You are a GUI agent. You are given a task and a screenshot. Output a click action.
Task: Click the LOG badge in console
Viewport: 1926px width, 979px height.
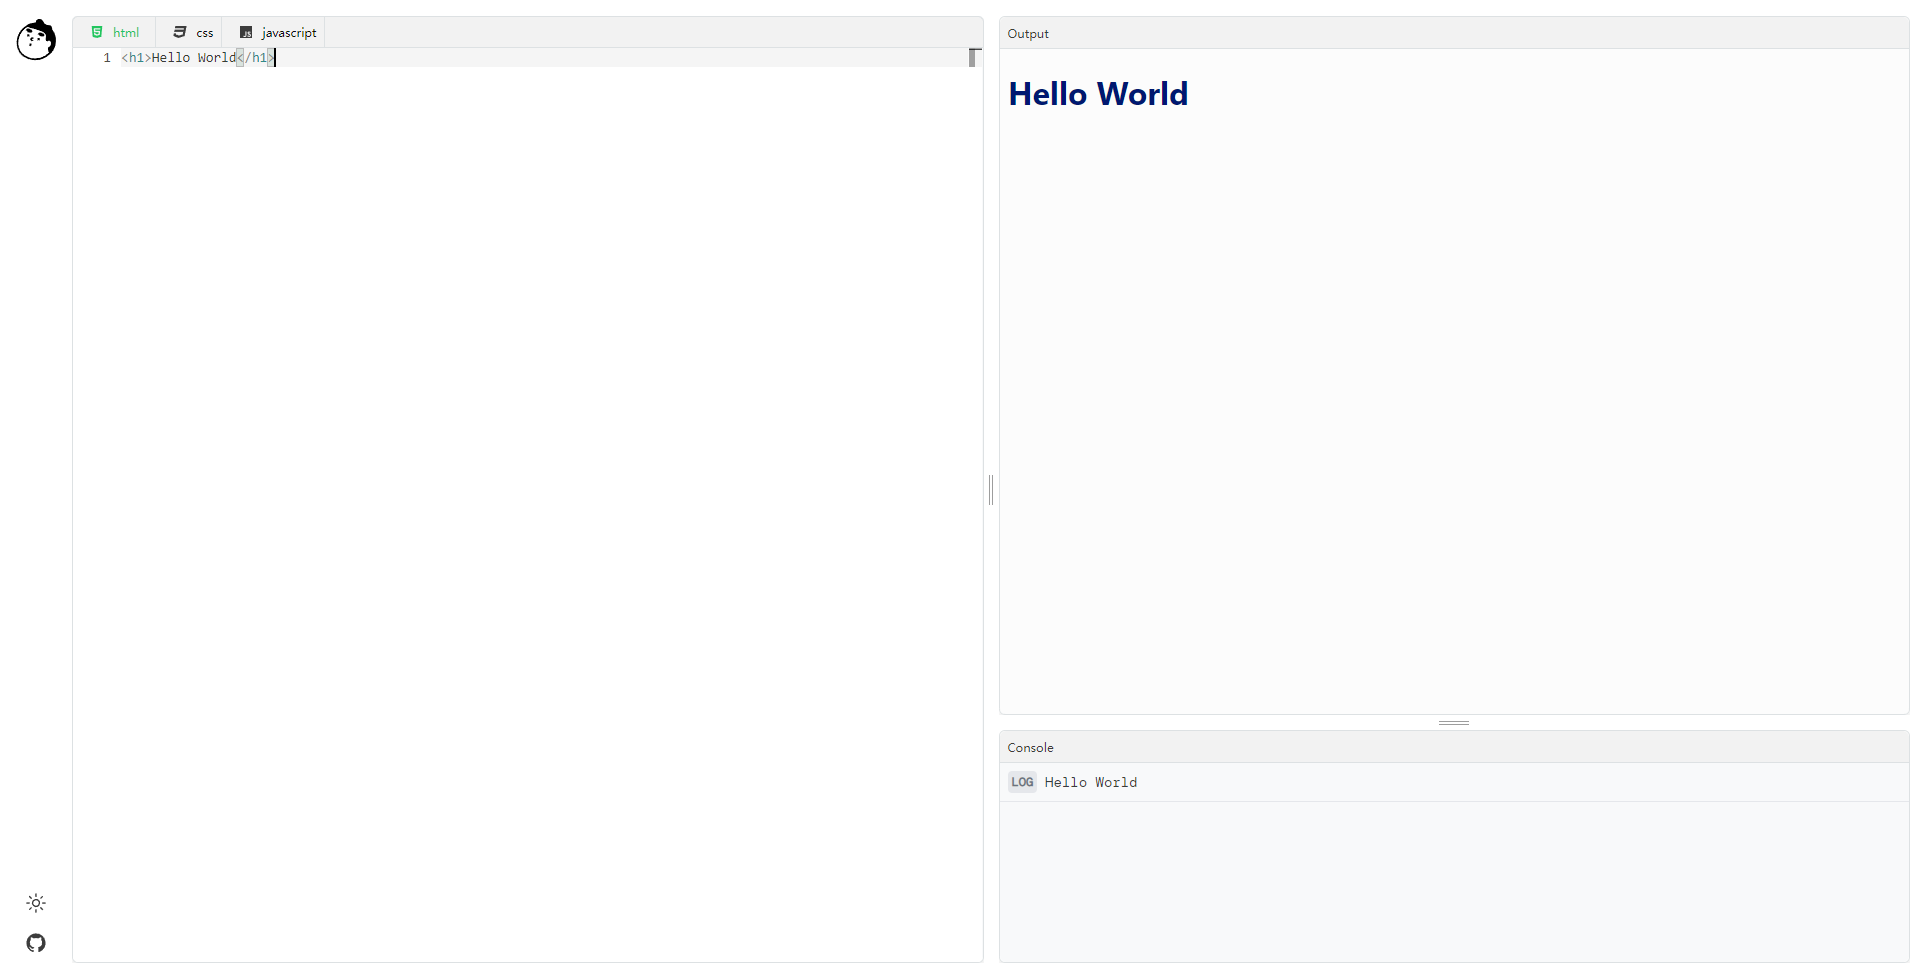1022,782
